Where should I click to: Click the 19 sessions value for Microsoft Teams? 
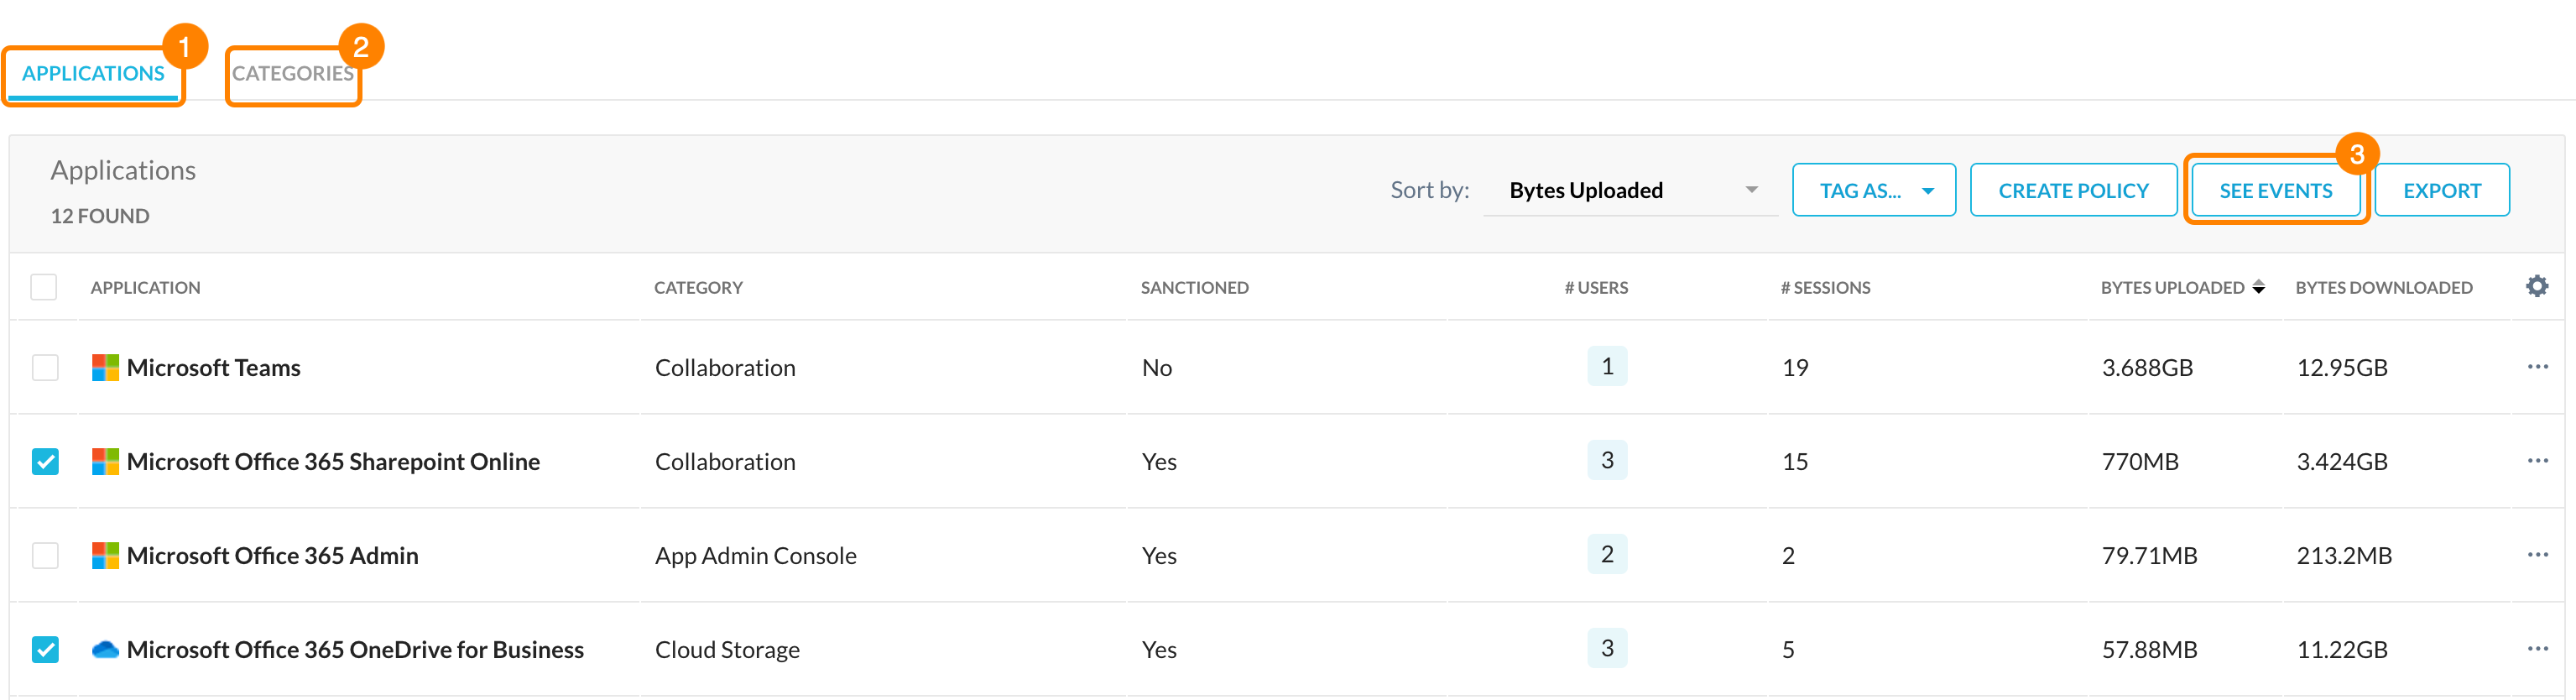(1795, 368)
